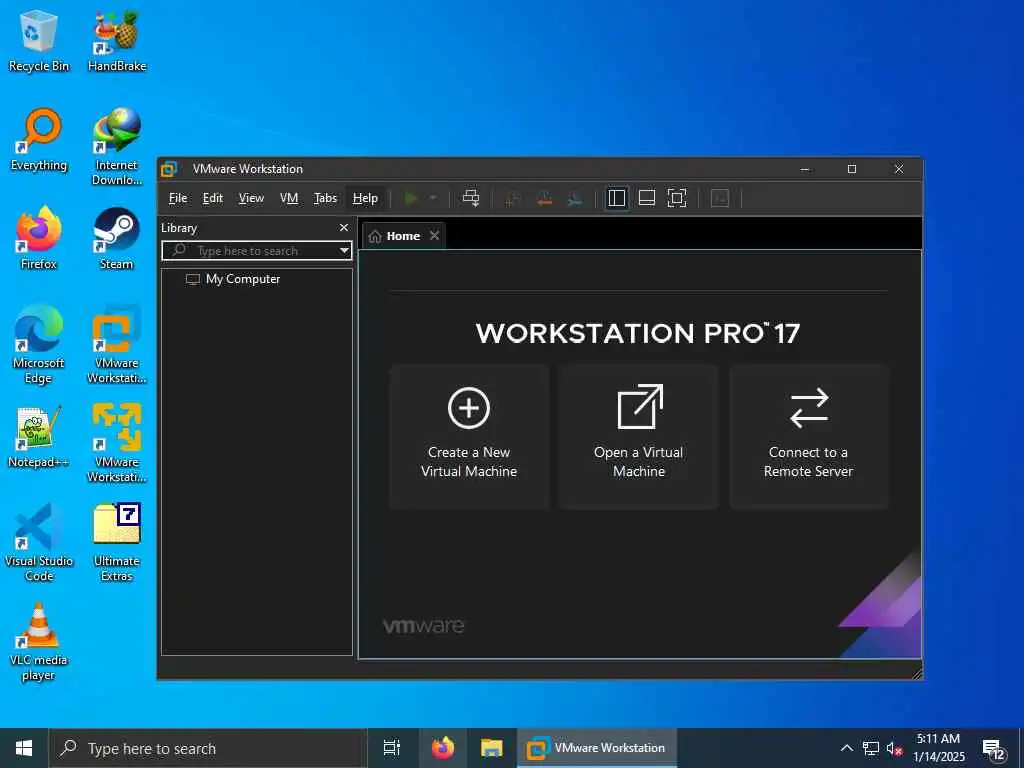1024x768 pixels.
Task: Select the VLC media player desktop icon
Action: point(39,642)
